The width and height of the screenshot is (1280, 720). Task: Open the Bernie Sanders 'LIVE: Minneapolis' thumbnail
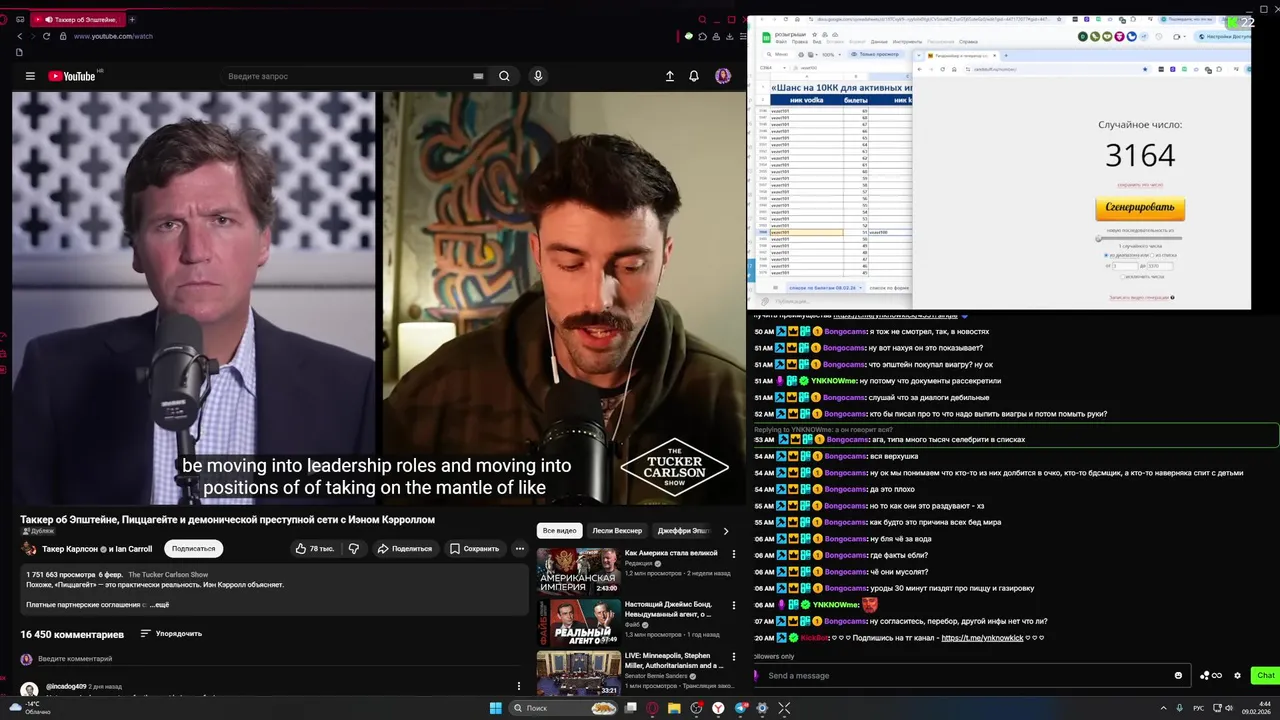coord(578,674)
